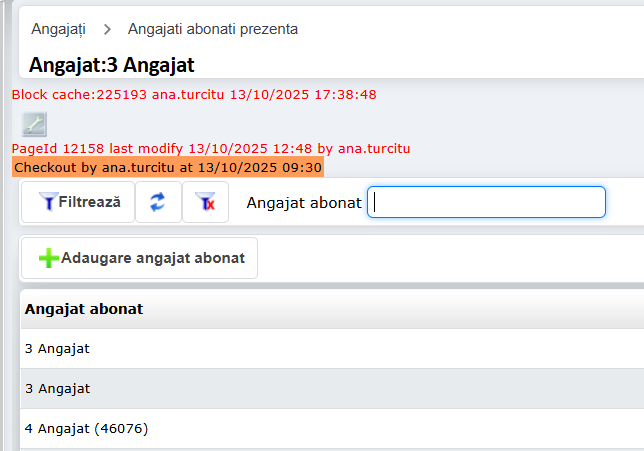Image resolution: width=644 pixels, height=451 pixels.
Task: Open Angajati abonati prezenta breadcrumb
Action: (212, 29)
